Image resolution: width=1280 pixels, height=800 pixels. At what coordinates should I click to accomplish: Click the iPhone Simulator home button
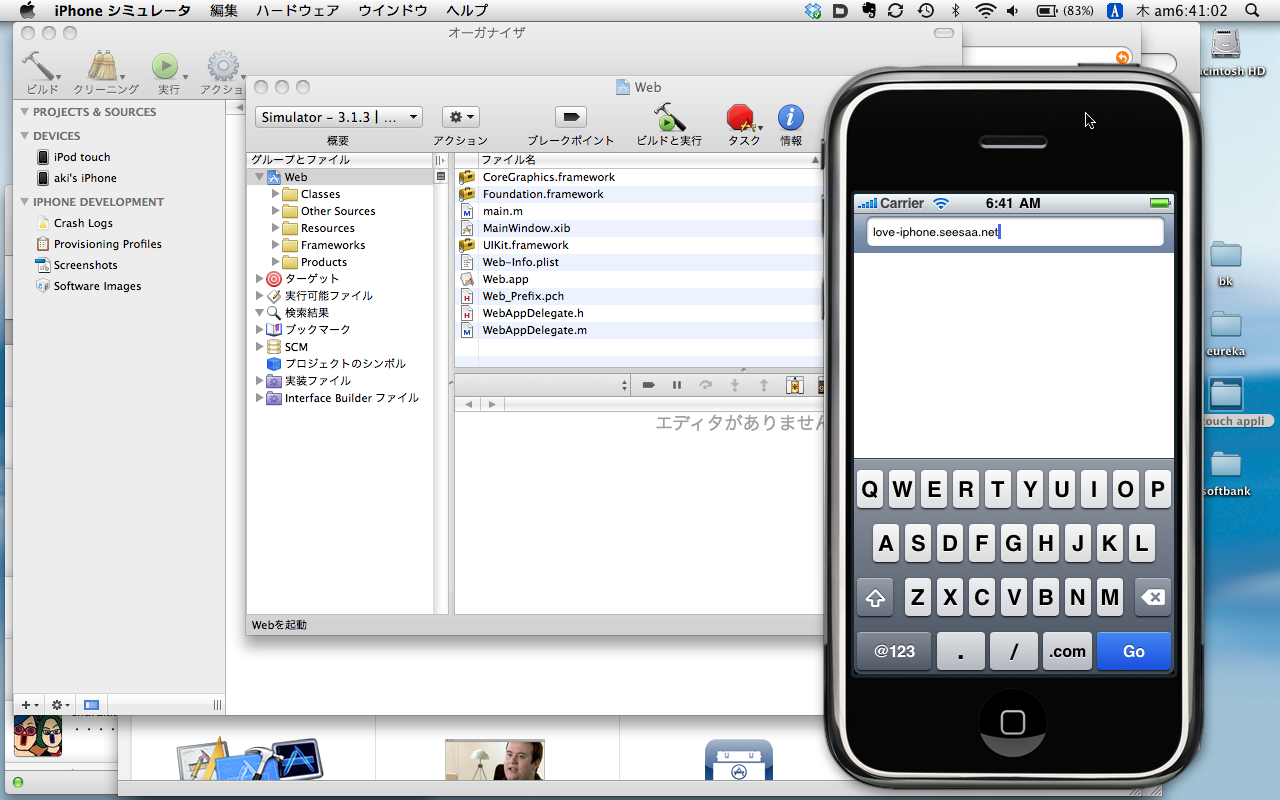click(1013, 721)
